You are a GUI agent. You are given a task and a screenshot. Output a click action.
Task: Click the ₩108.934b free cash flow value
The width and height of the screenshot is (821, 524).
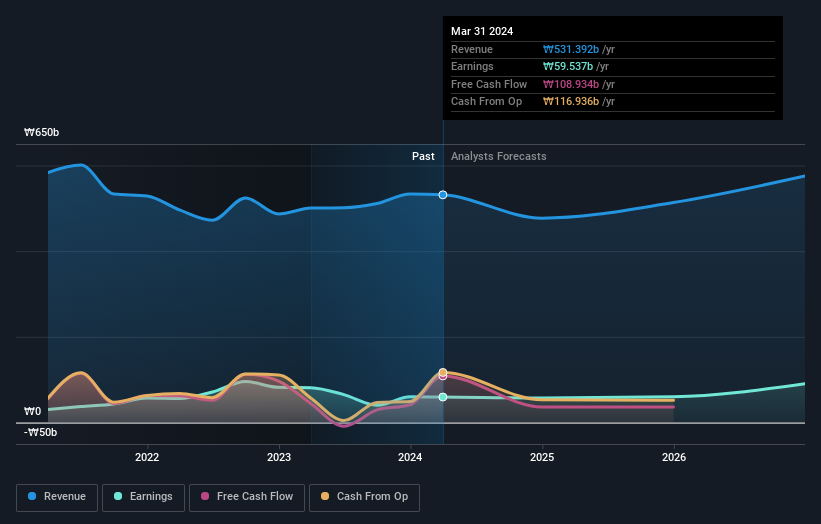coord(571,84)
